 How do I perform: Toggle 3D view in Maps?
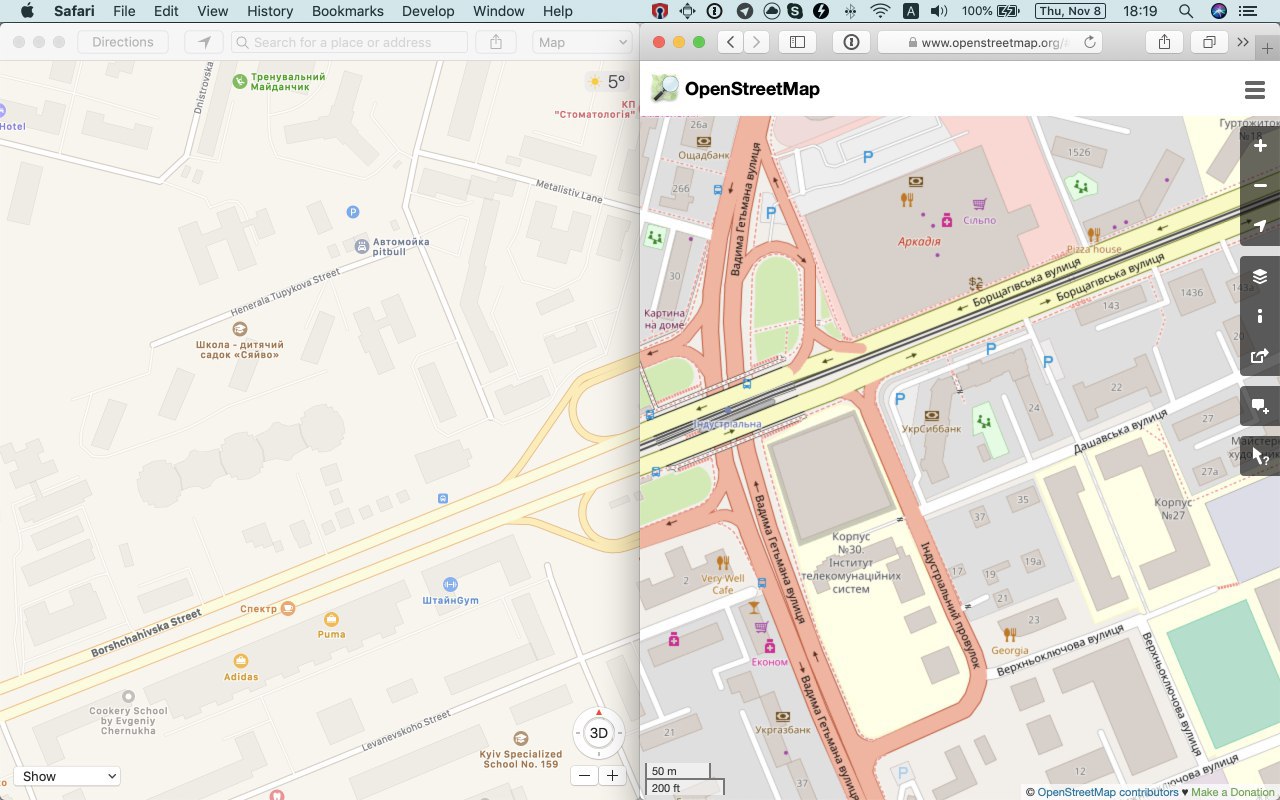(599, 733)
